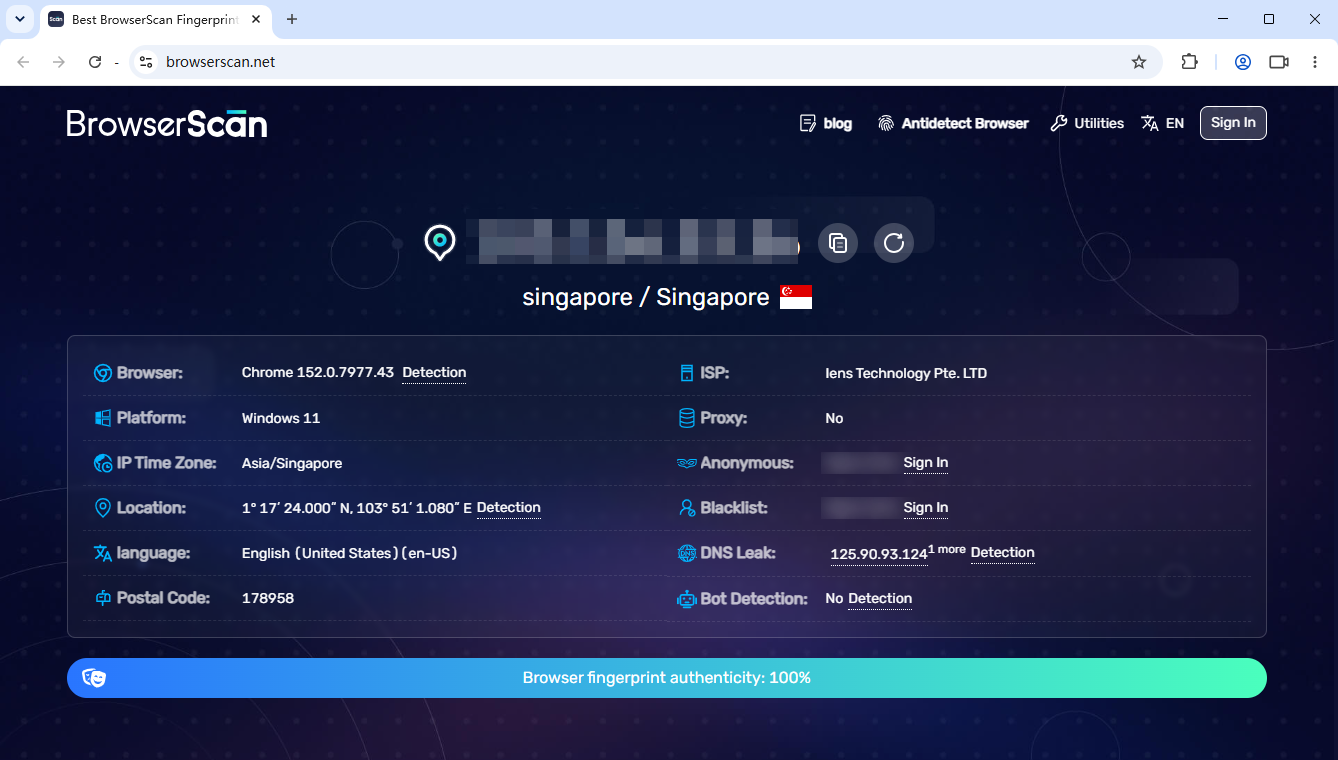Bookmark this page with the star icon
The height and width of the screenshot is (760, 1338).
tap(1139, 62)
